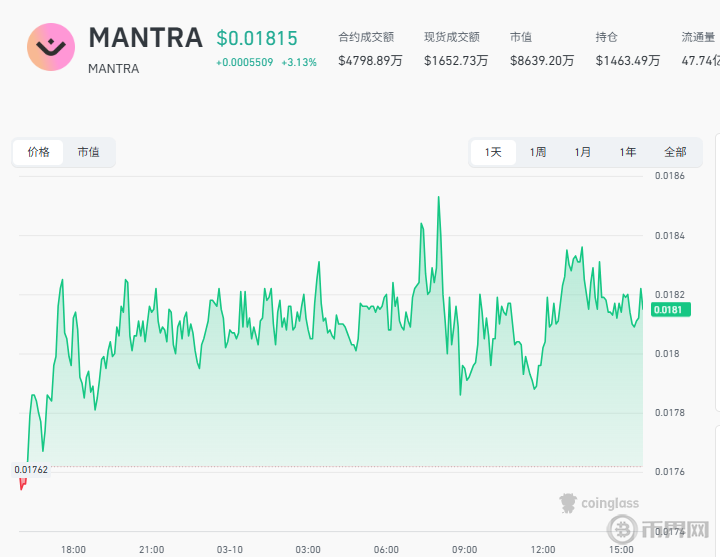Viewport: 720px width, 557px height.
Task: Click the 合约成交额 value $4798.89万
Action: pos(370,61)
